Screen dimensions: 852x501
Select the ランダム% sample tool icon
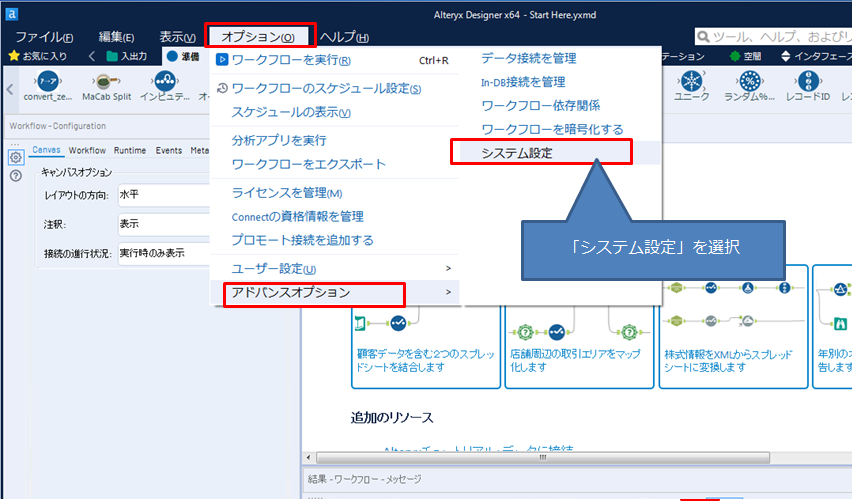pos(750,81)
